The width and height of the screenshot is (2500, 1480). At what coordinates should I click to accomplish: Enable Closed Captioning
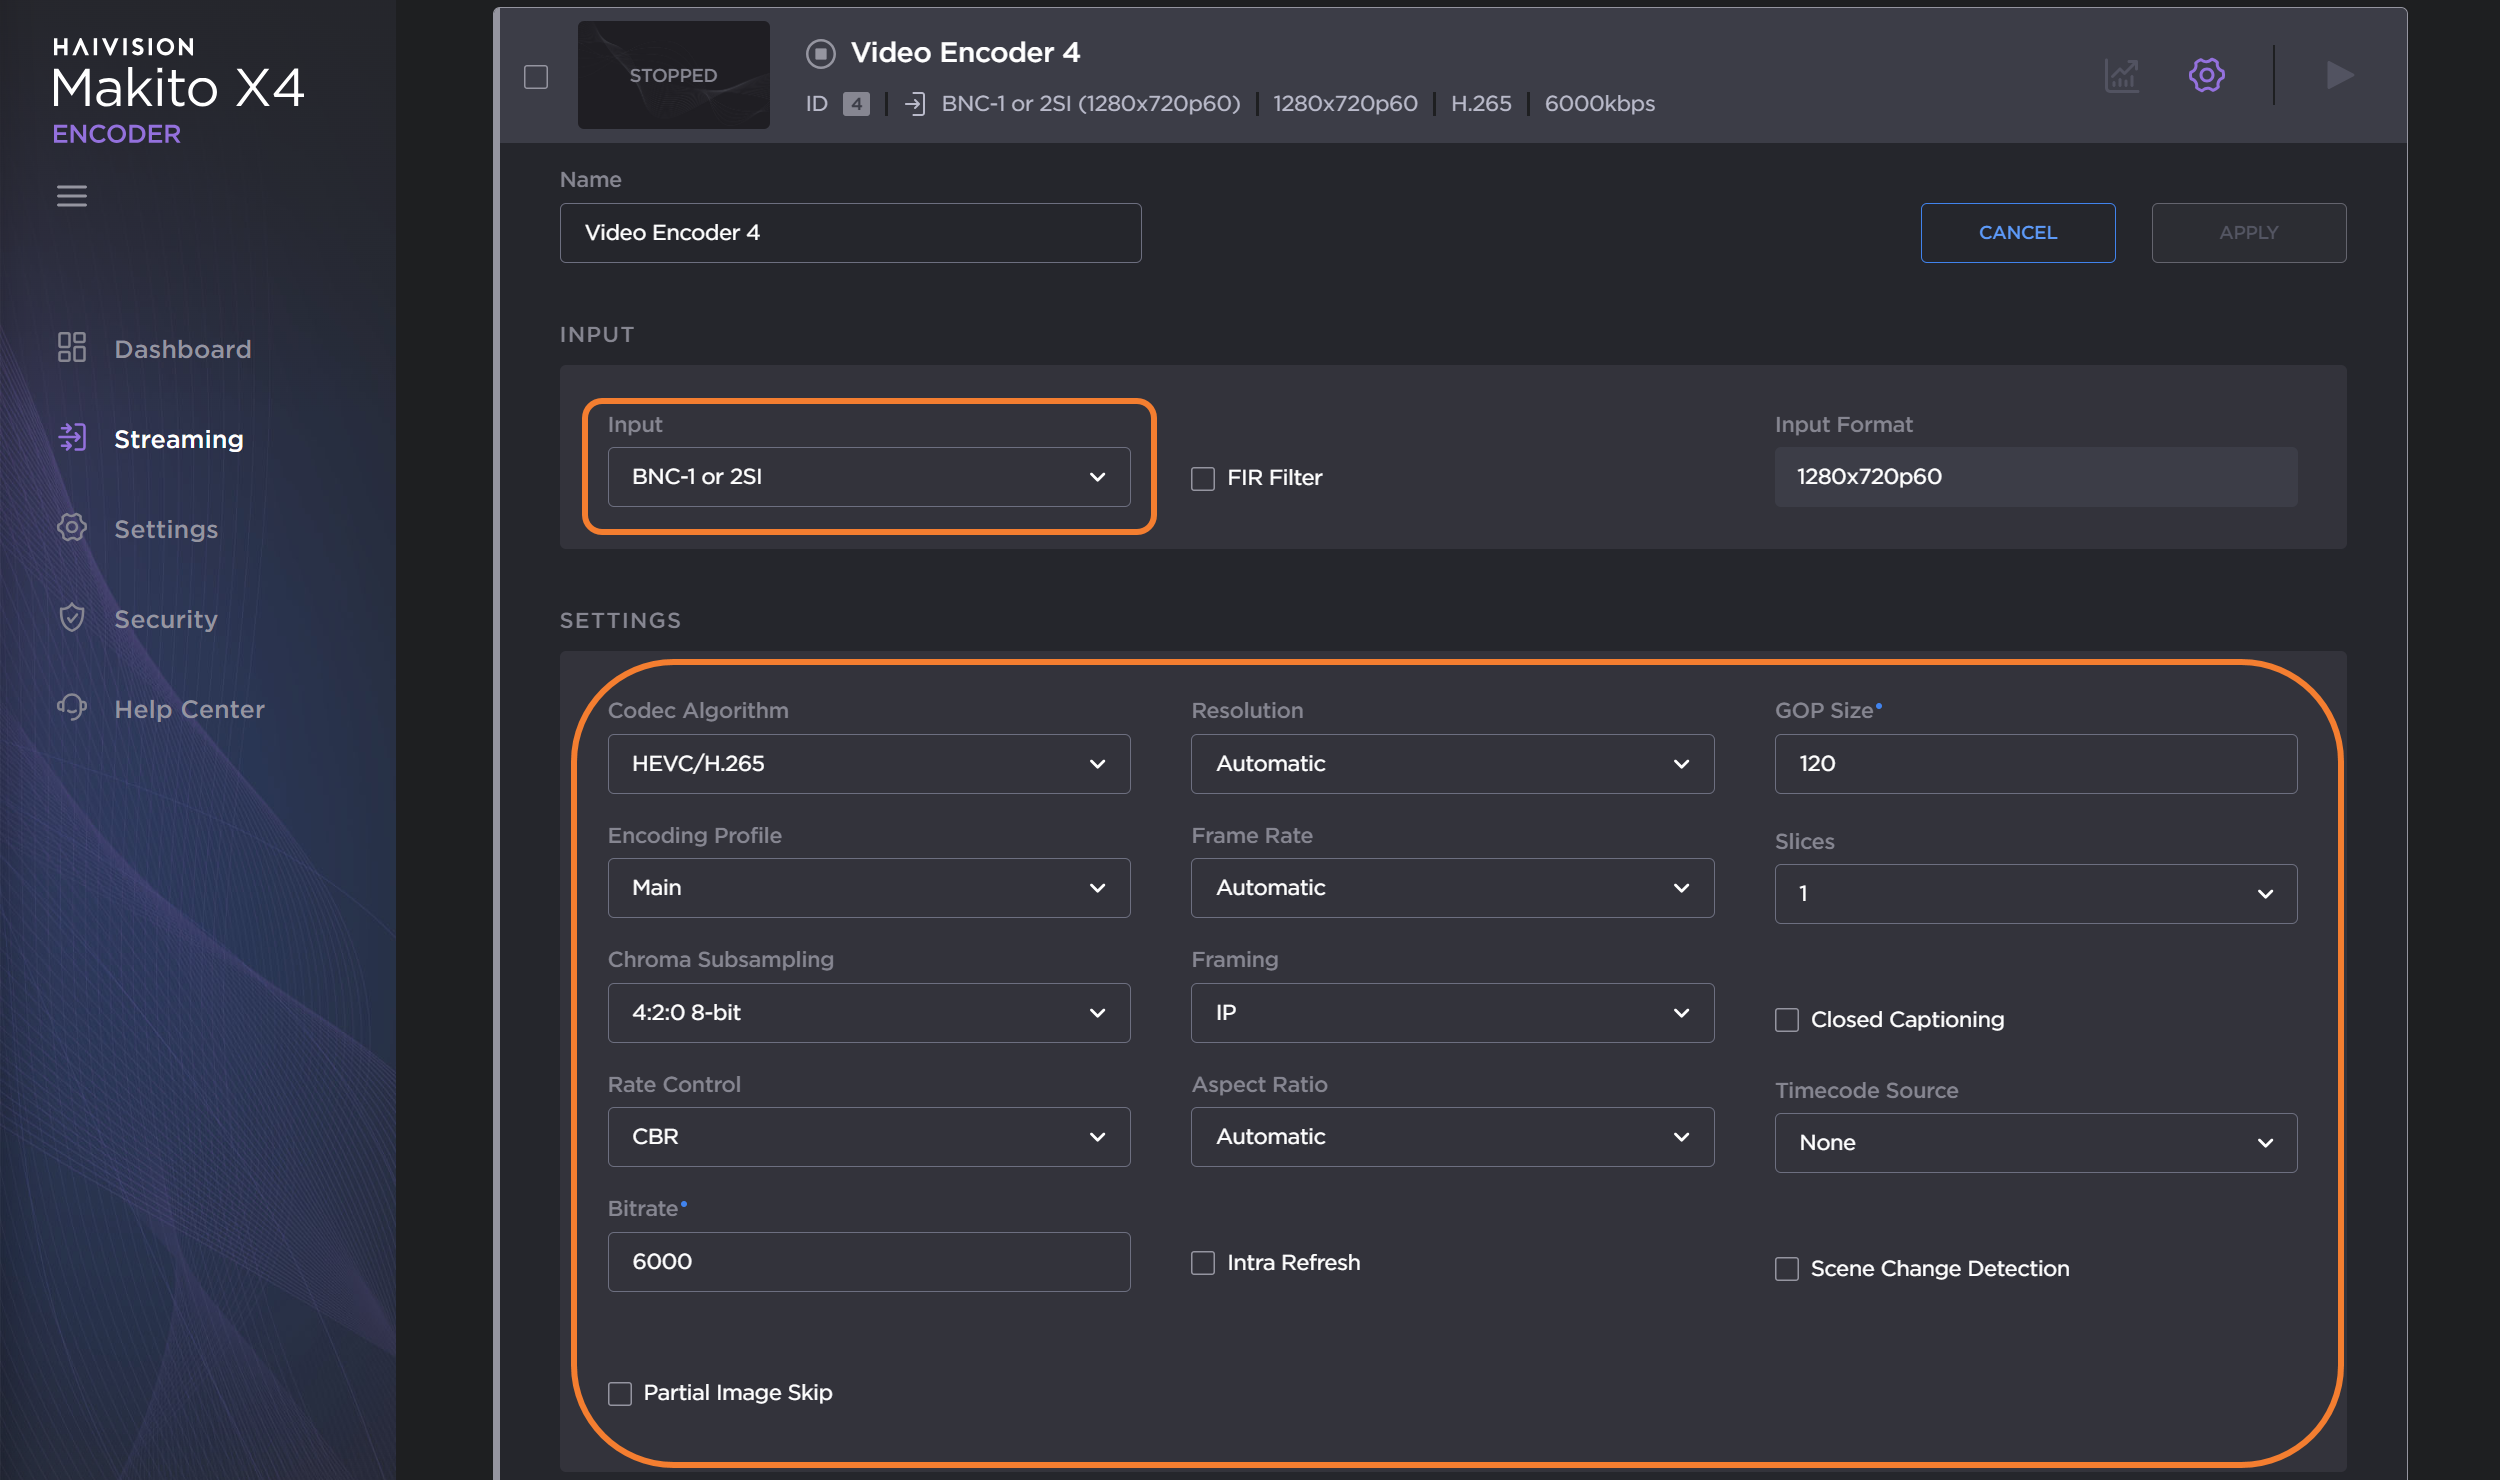(x=1787, y=1019)
